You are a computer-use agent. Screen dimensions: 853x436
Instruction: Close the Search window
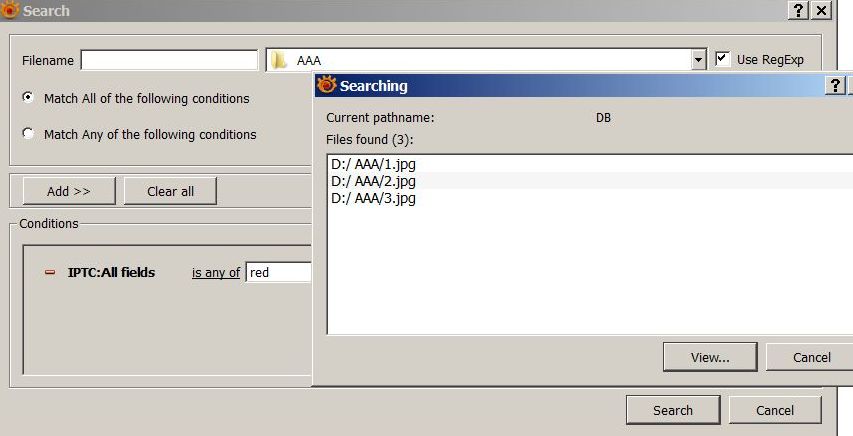[821, 10]
